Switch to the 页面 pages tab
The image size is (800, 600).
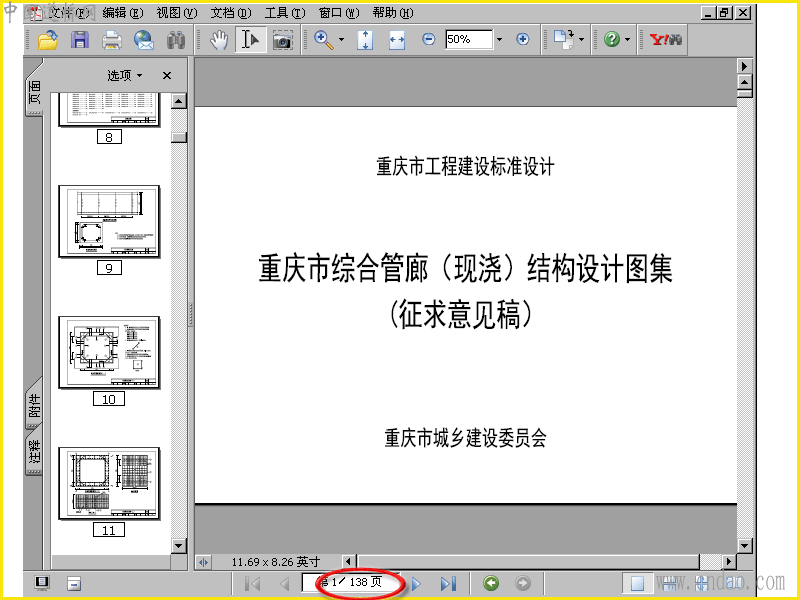pos(34,91)
